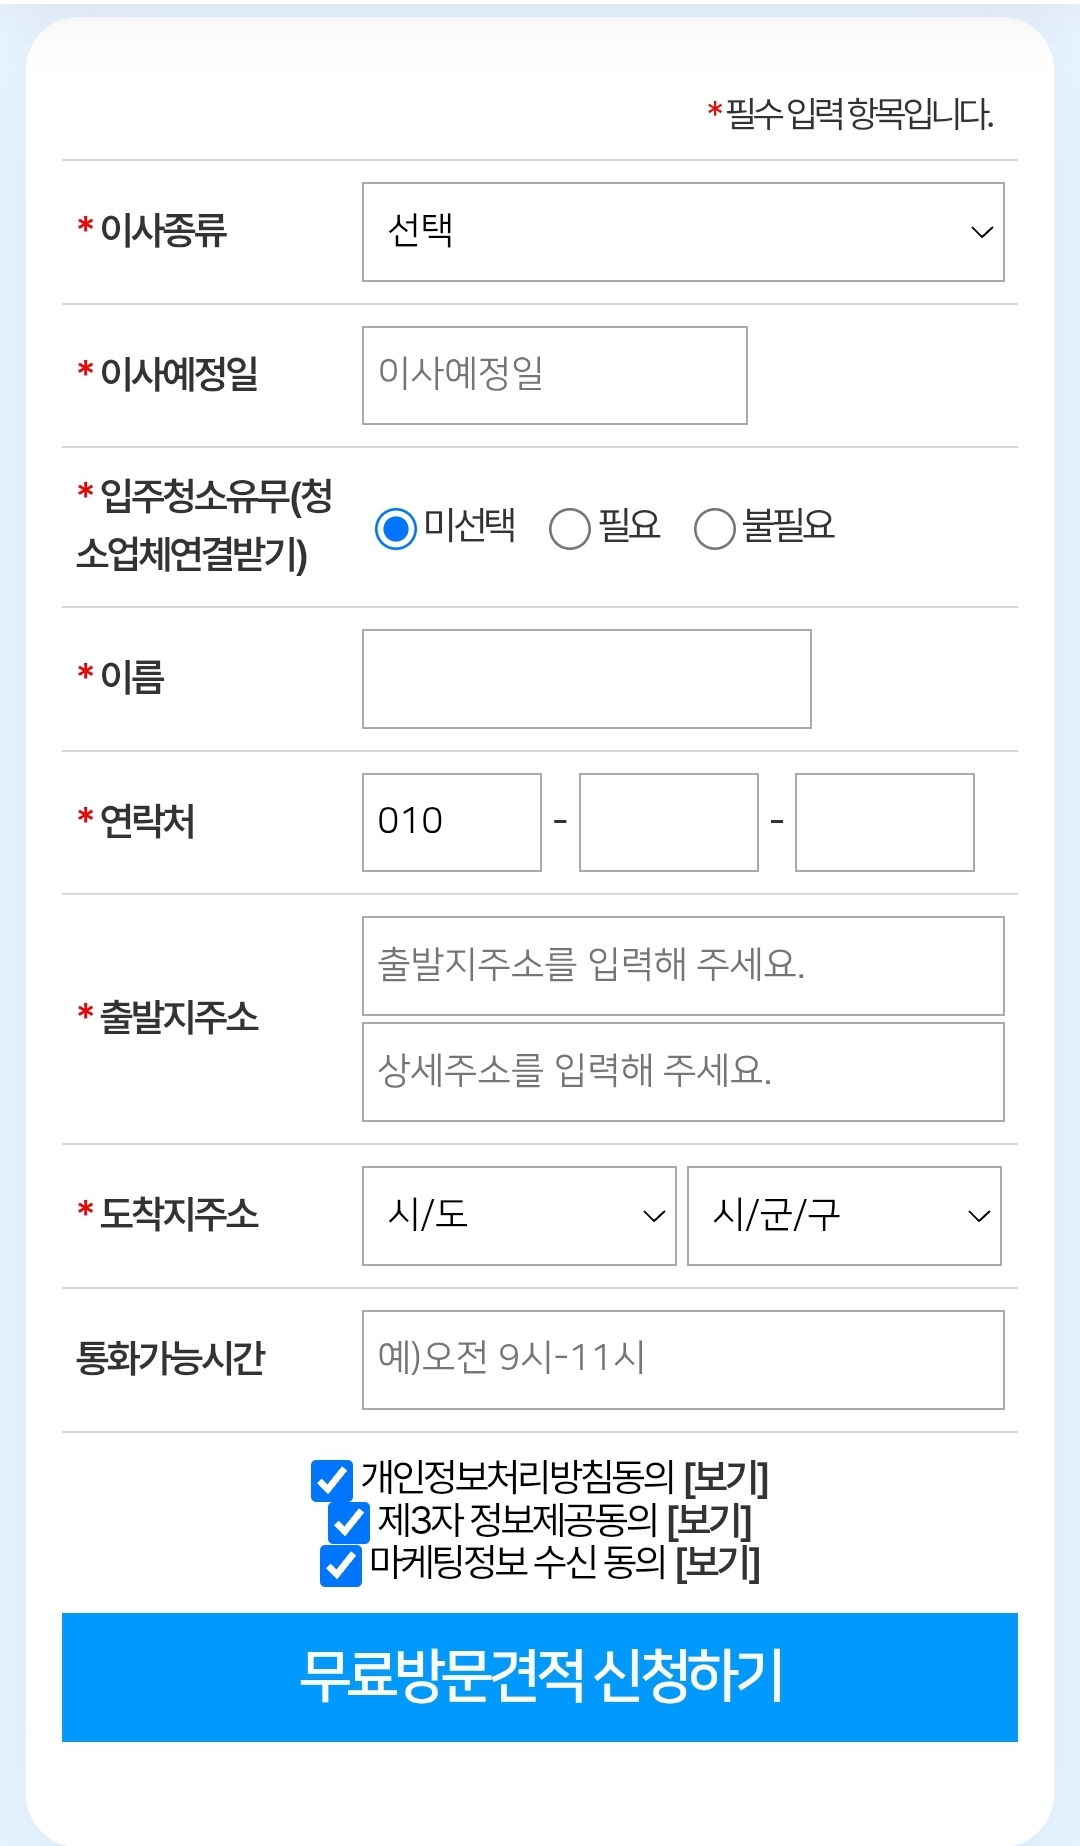Uncheck the 마케팅정보 수신 동의 checkbox
The image size is (1080, 1846).
[x=340, y=1565]
